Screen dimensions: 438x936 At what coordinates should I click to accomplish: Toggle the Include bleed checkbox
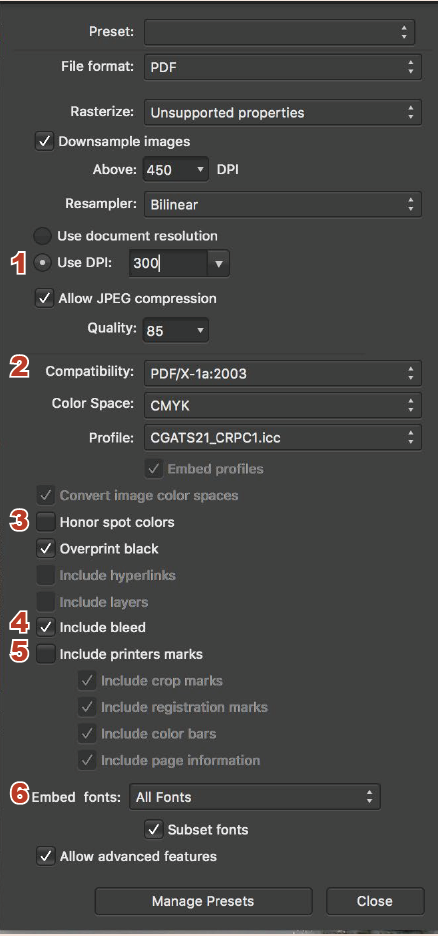pos(45,627)
